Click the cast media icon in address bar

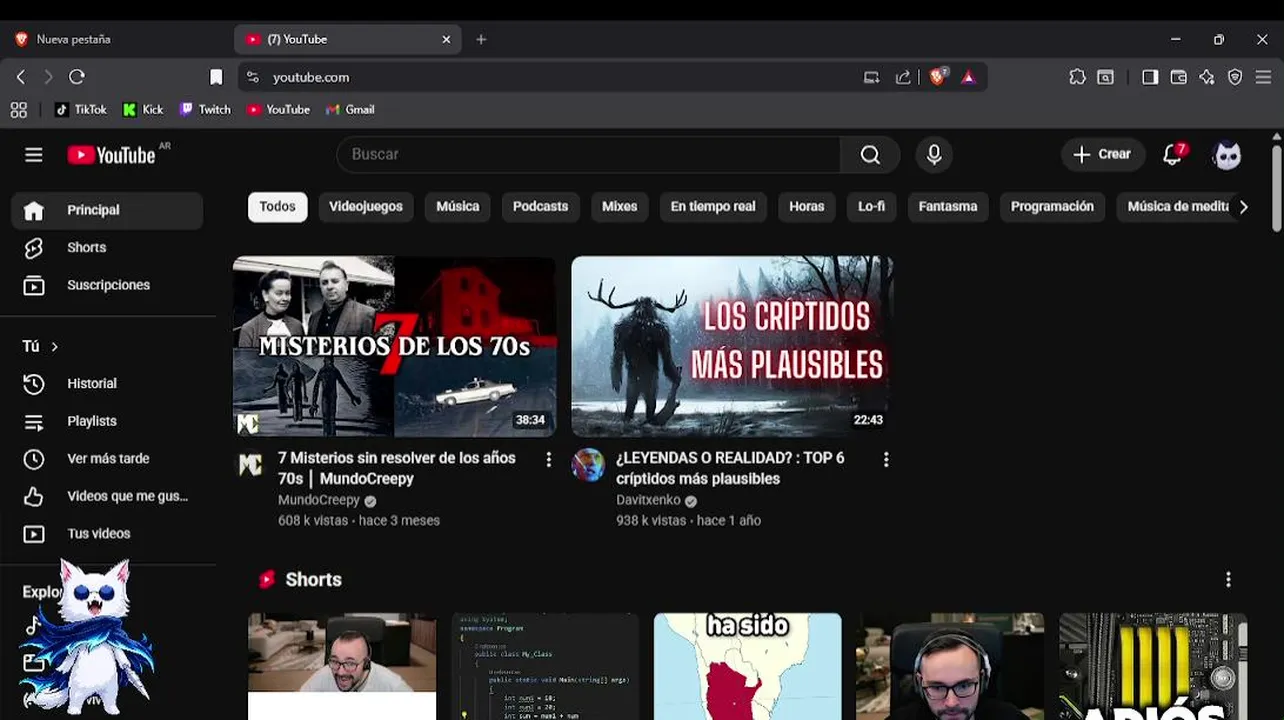[872, 77]
